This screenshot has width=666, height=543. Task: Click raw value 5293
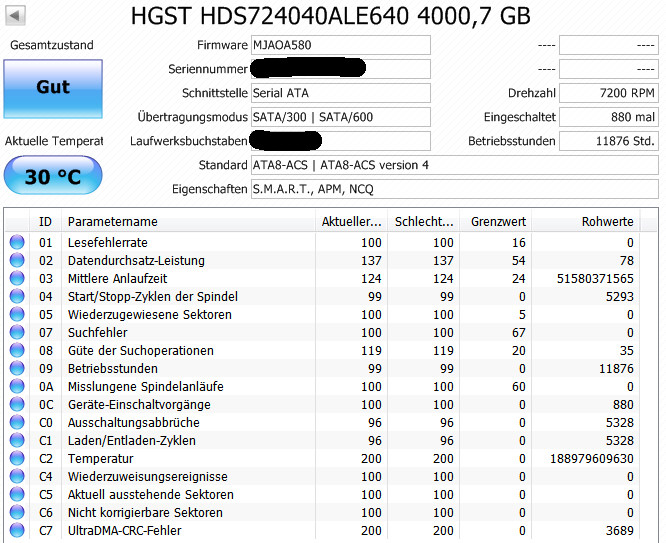pos(620,297)
